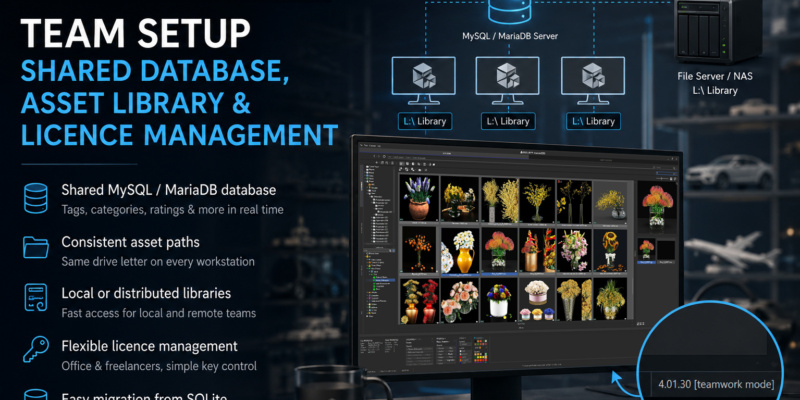Click the Consistent asset paths text
Image resolution: width=800 pixels, height=400 pixels.
click(131, 241)
